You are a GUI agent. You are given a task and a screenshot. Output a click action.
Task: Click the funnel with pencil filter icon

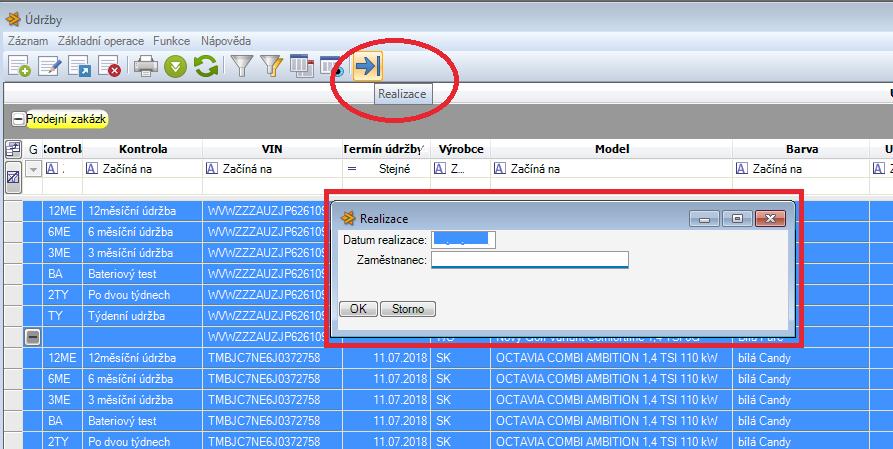[271, 66]
